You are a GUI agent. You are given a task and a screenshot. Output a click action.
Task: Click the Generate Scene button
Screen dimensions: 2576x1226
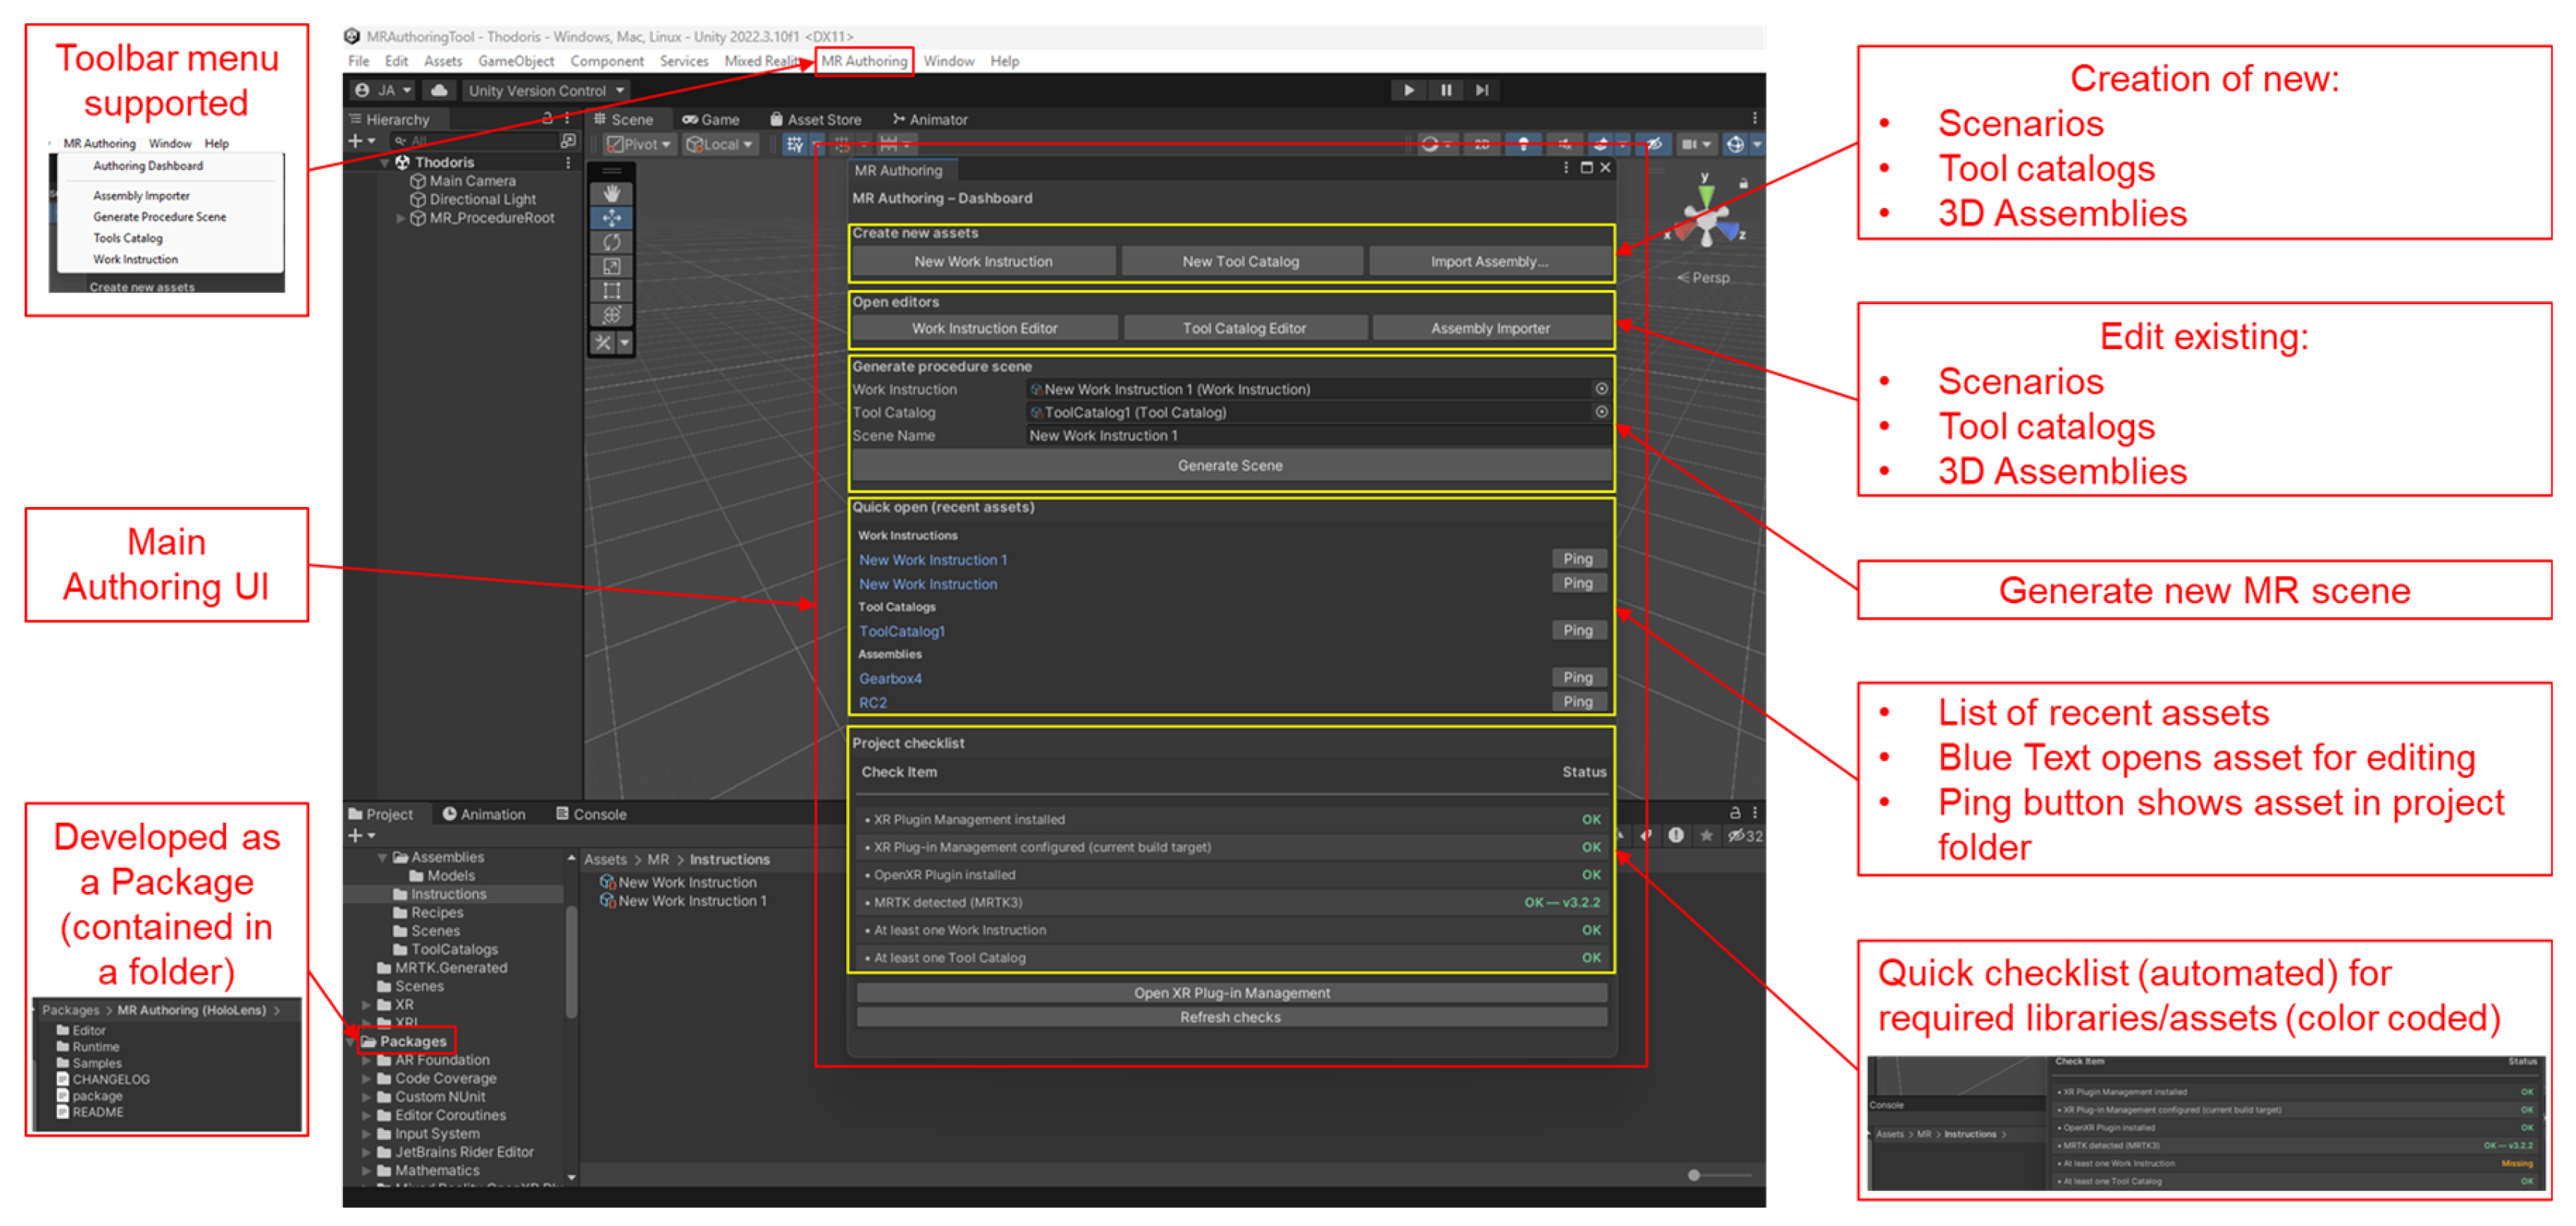pyautogui.click(x=1230, y=465)
